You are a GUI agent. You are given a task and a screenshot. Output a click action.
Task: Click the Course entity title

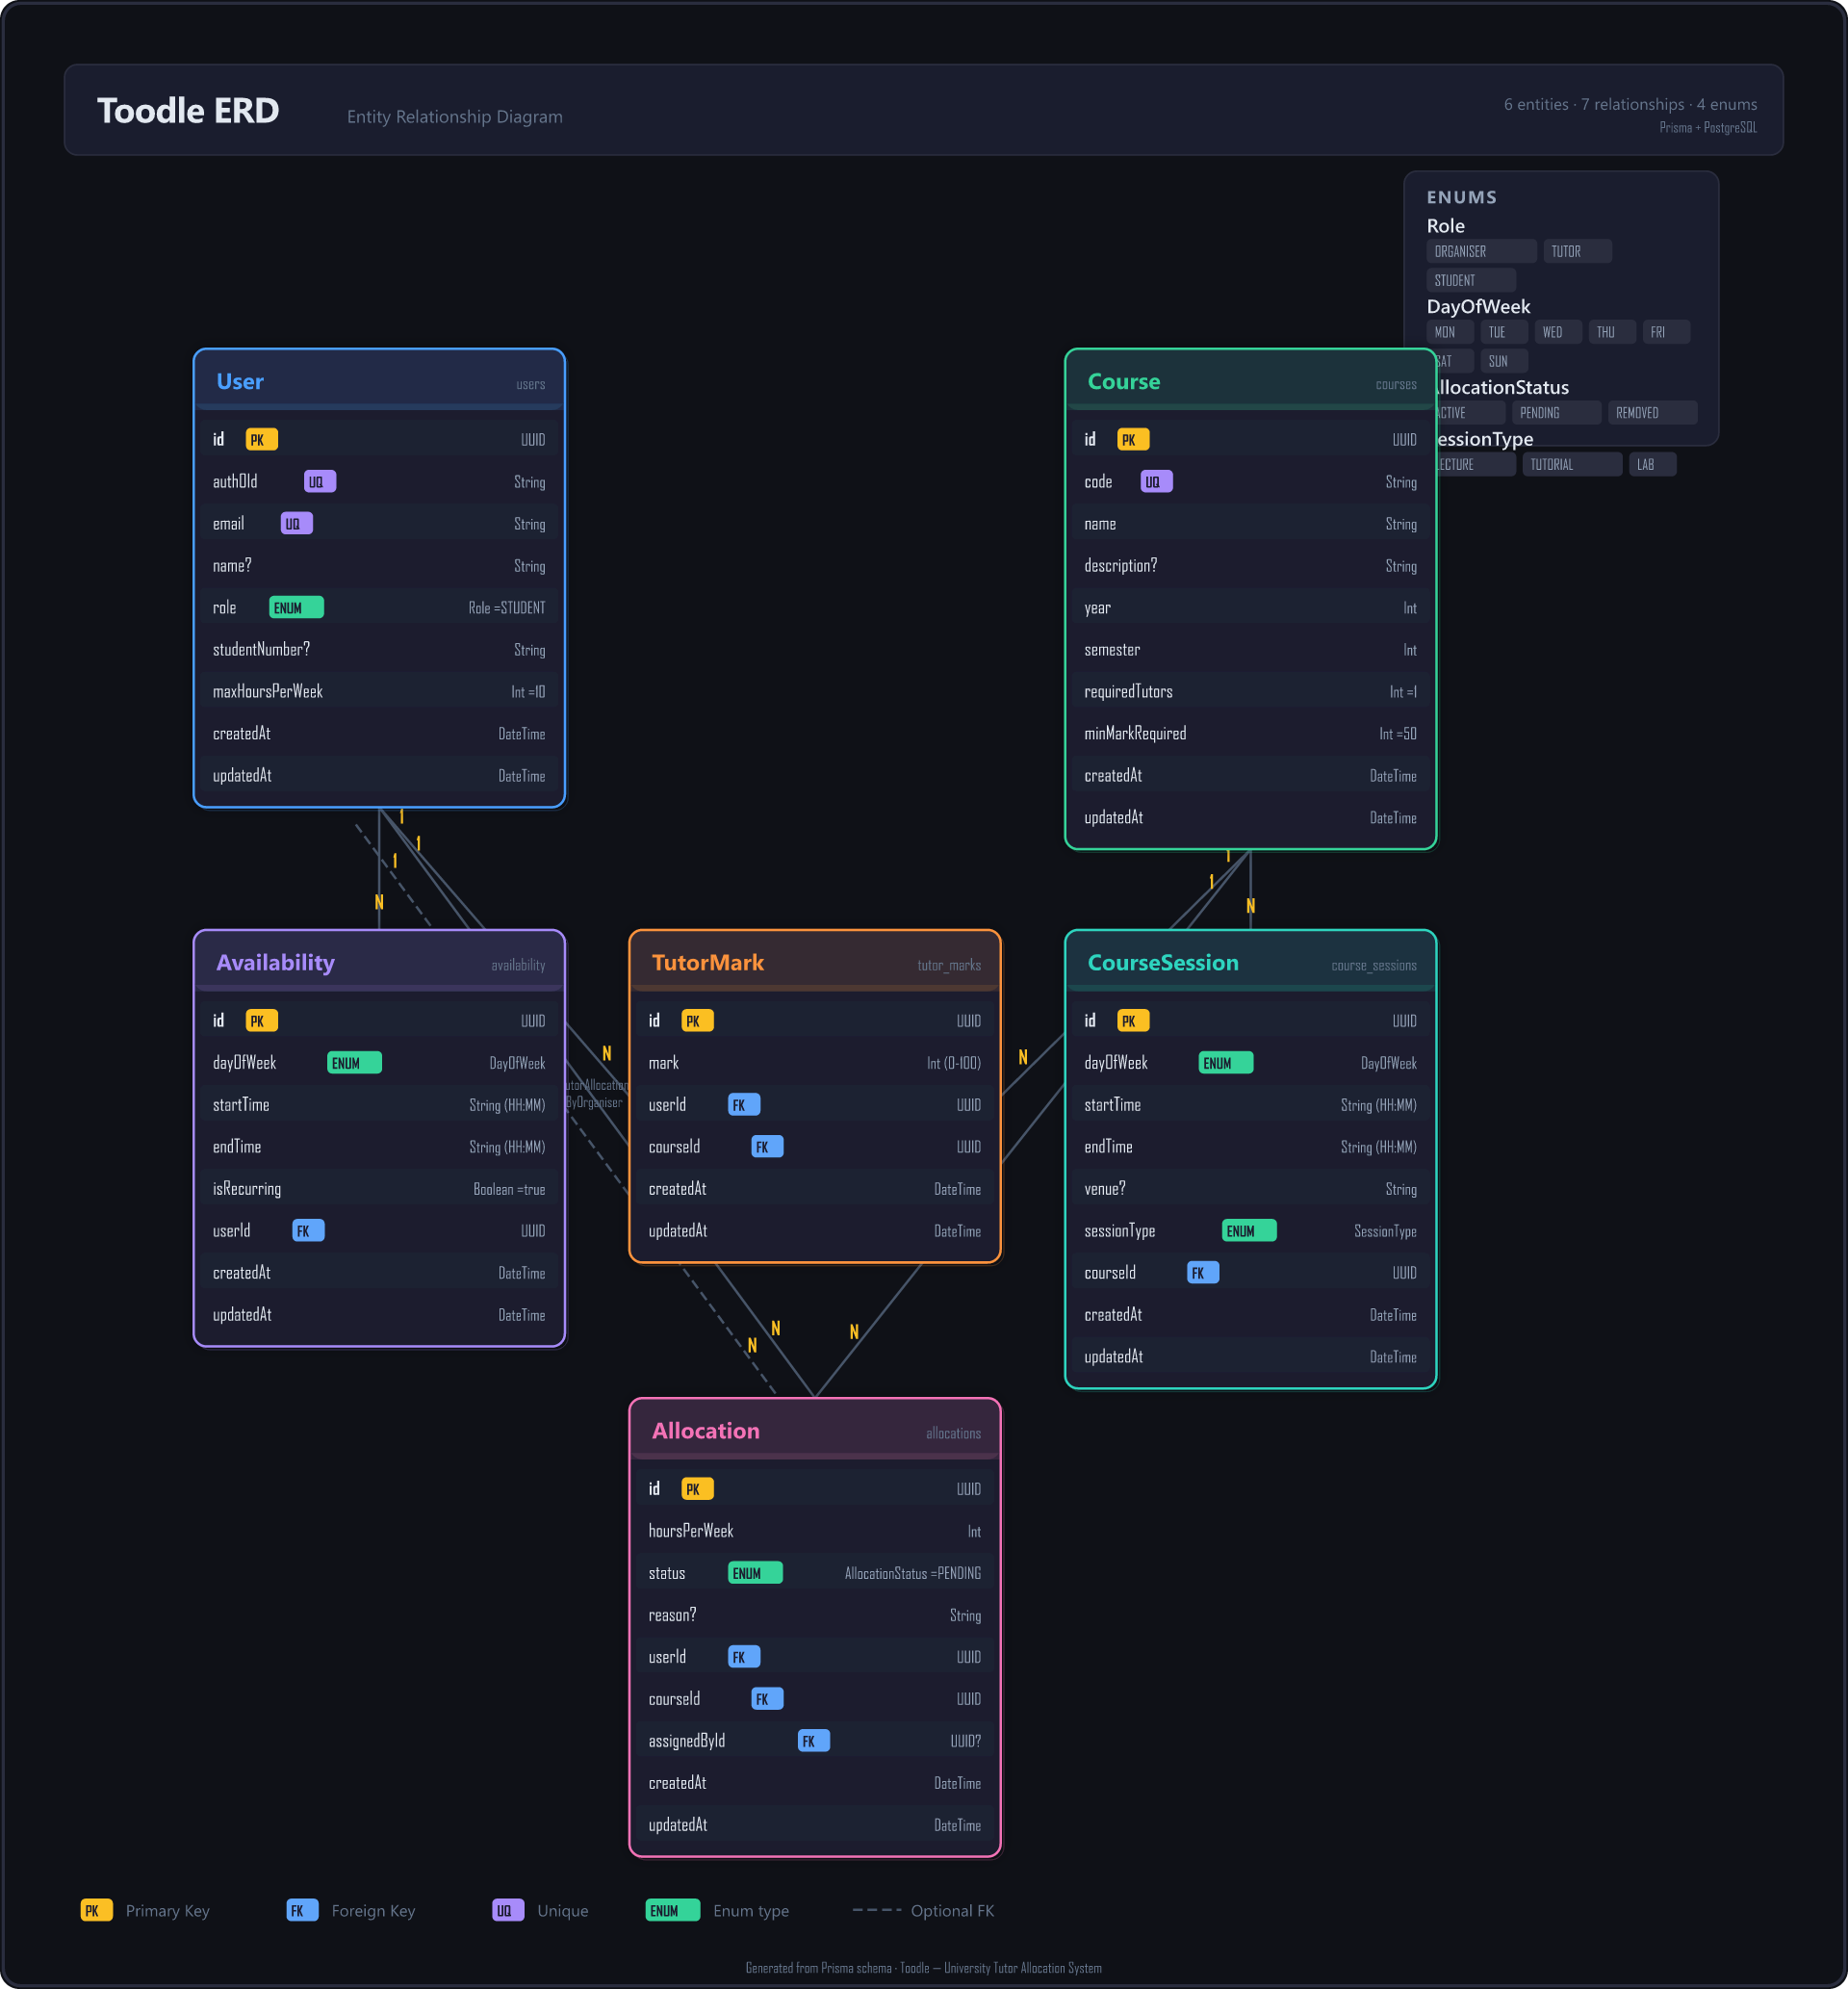(1124, 382)
